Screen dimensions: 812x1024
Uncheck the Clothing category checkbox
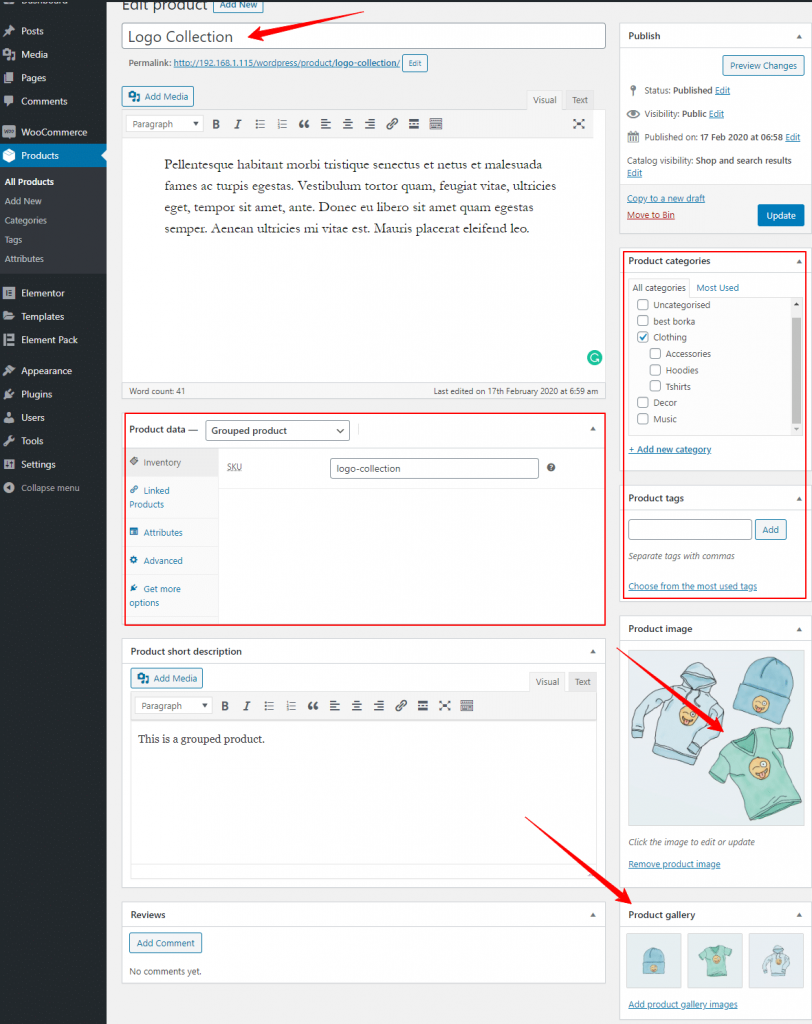643,338
